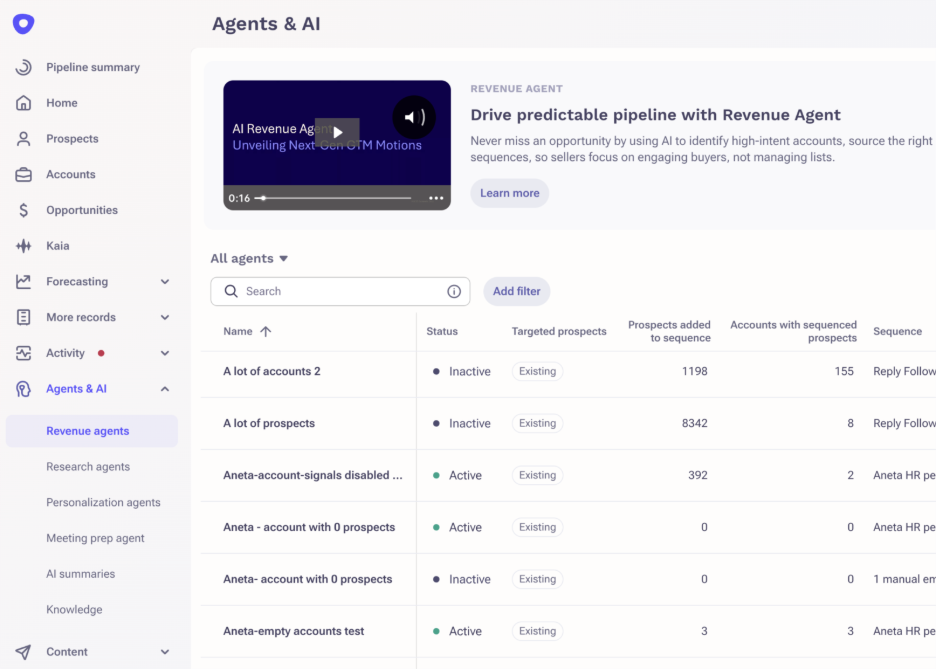This screenshot has height=669, width=936.
Task: Select AI summaries submenu item
Action: click(x=81, y=574)
